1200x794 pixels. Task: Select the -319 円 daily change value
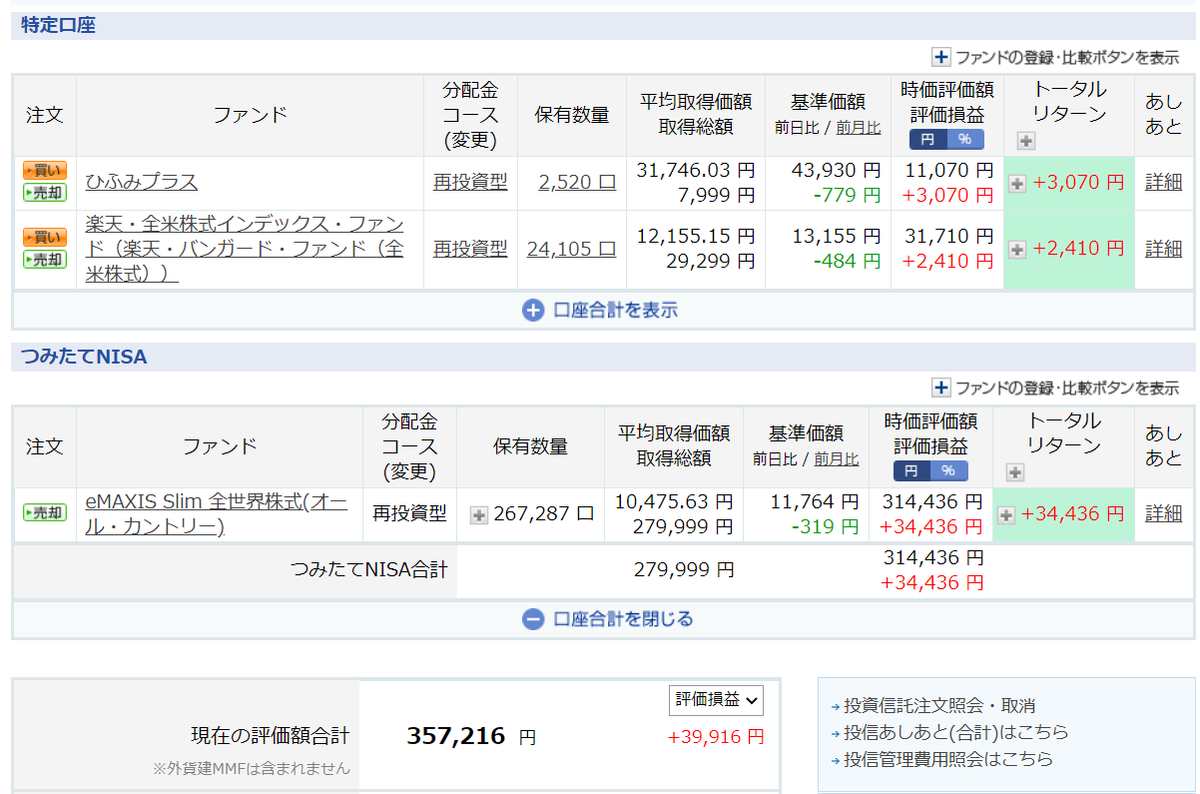(x=824, y=526)
